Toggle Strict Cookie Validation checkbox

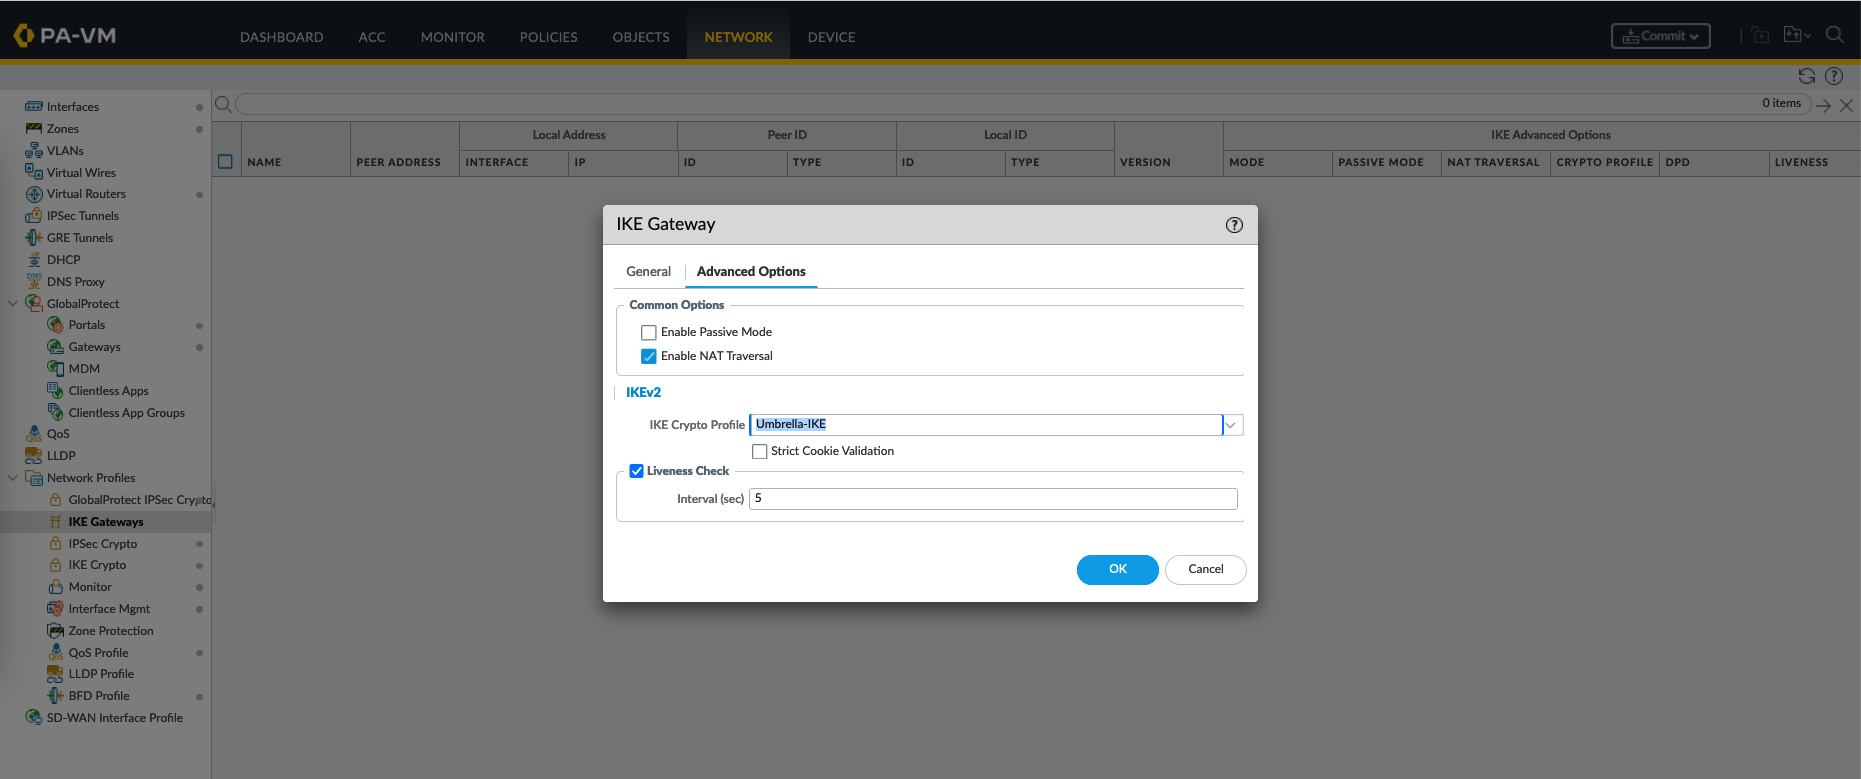click(760, 452)
